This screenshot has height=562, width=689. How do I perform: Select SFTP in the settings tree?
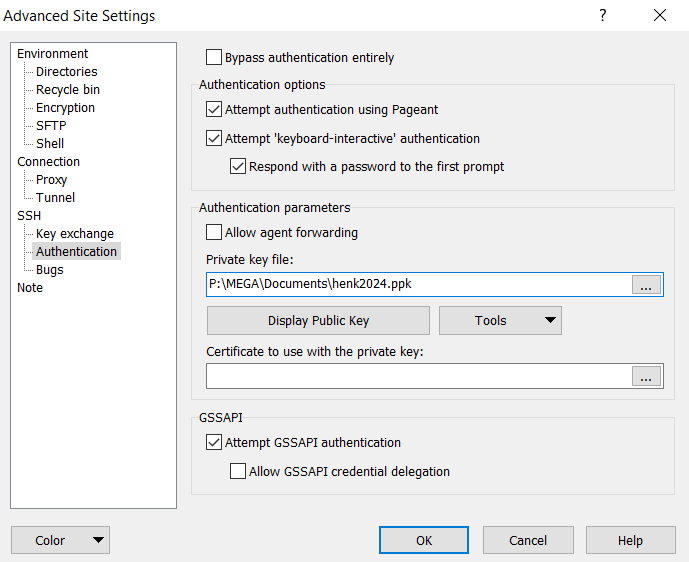(51, 126)
